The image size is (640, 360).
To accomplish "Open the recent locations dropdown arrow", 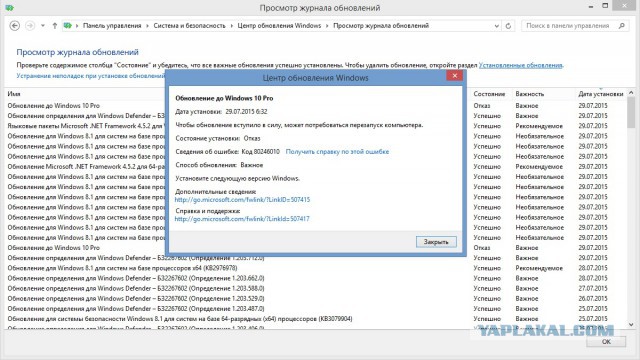I will coord(43,26).
